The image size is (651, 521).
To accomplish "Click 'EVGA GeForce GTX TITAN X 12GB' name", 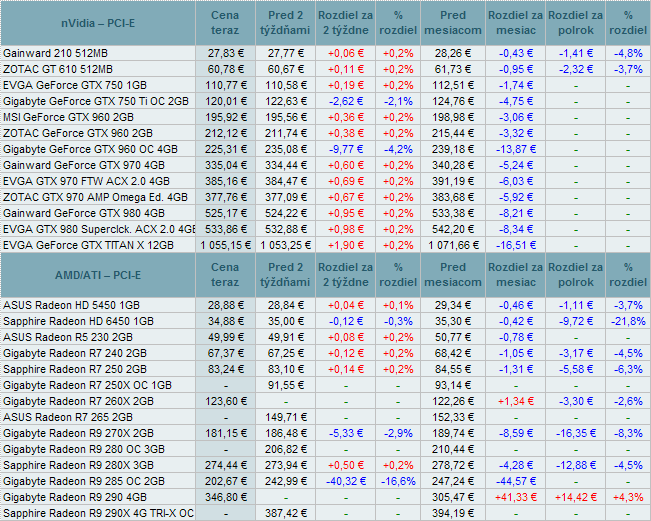I will [88, 245].
